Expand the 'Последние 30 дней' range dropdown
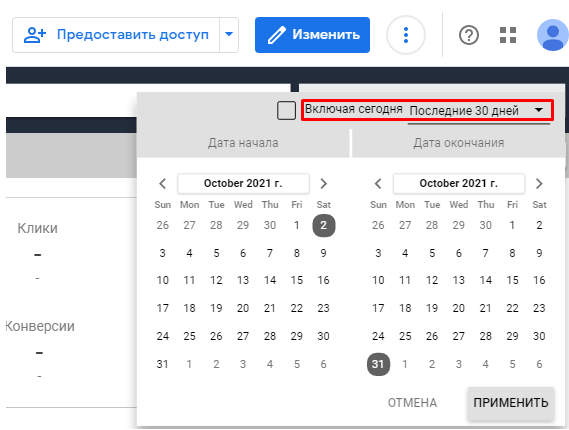 (x=479, y=110)
